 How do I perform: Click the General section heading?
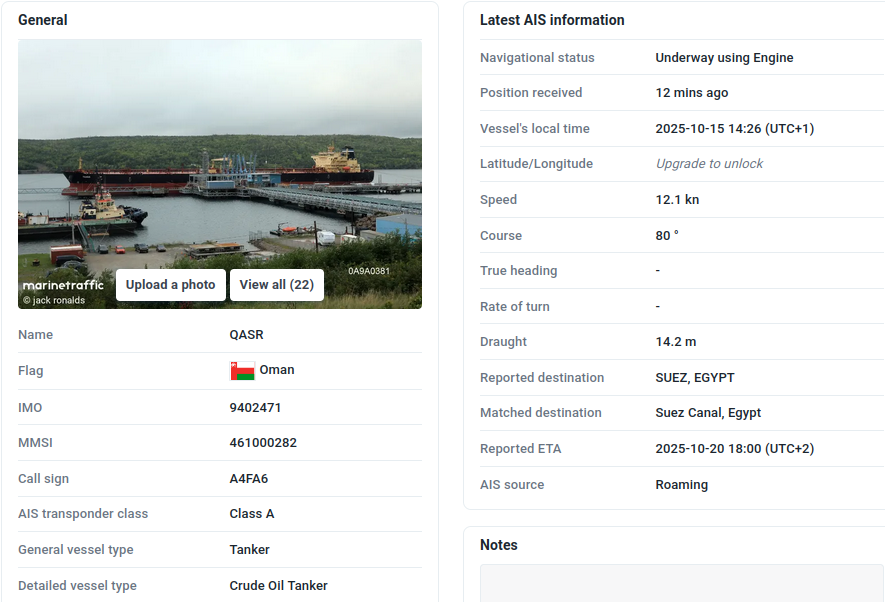click(x=43, y=20)
